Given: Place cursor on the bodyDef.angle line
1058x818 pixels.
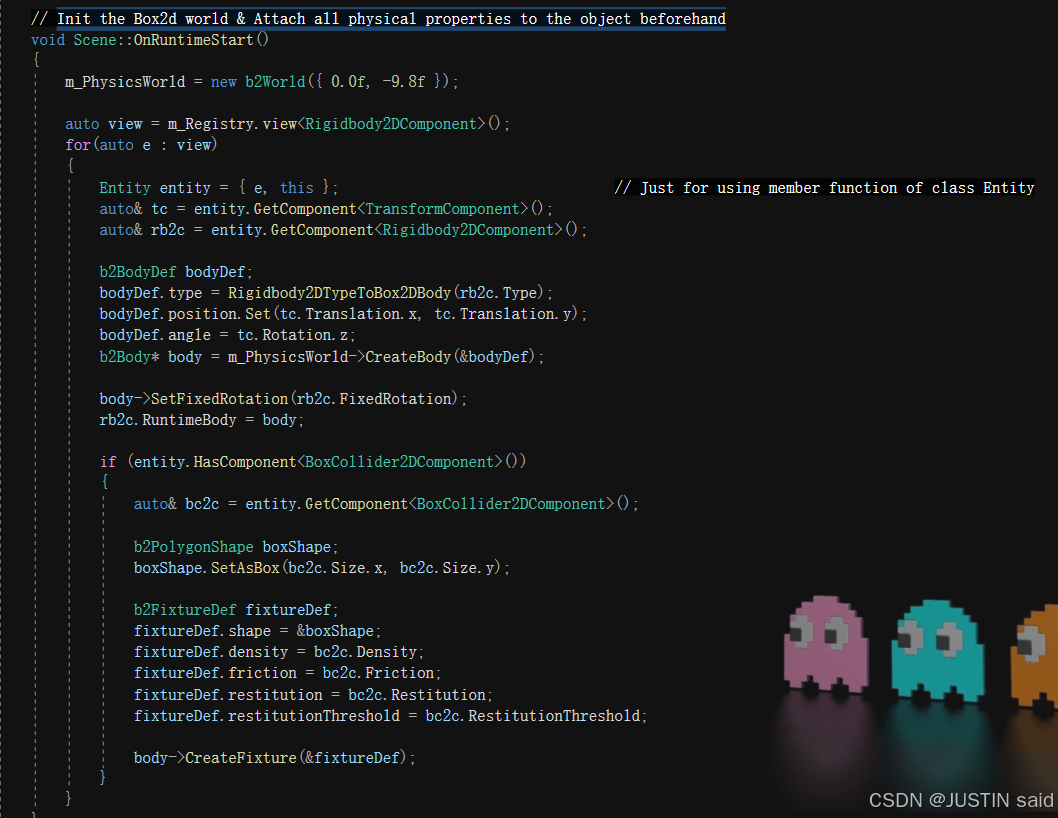Looking at the screenshot, I should 227,335.
